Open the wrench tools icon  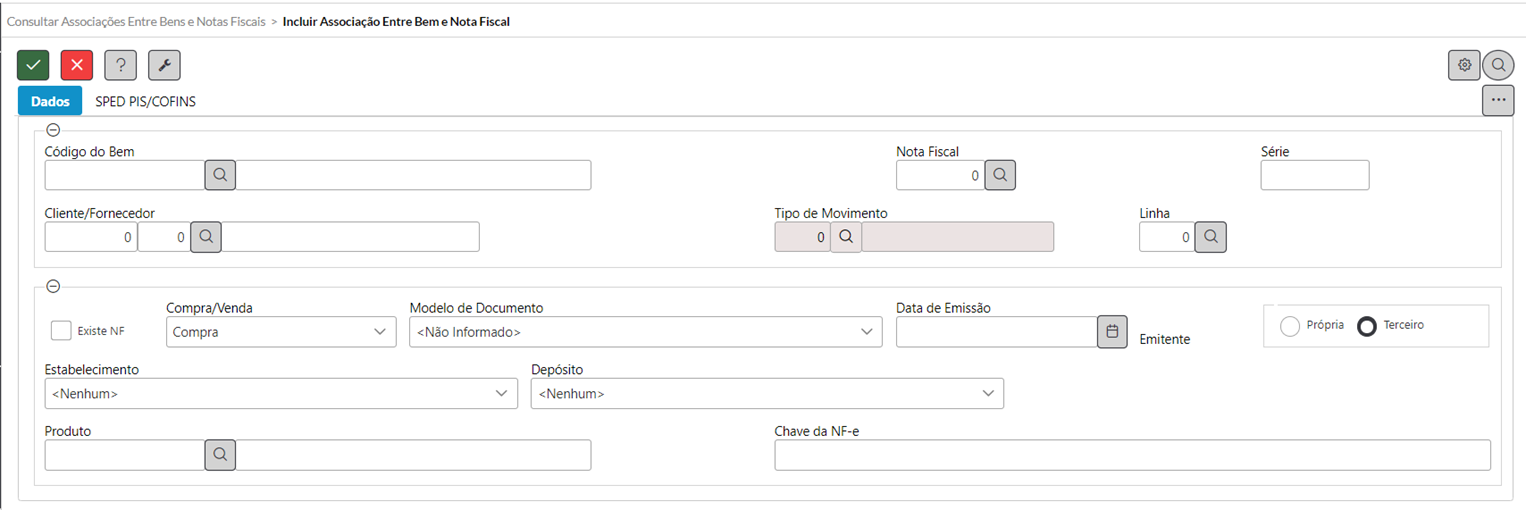click(164, 65)
